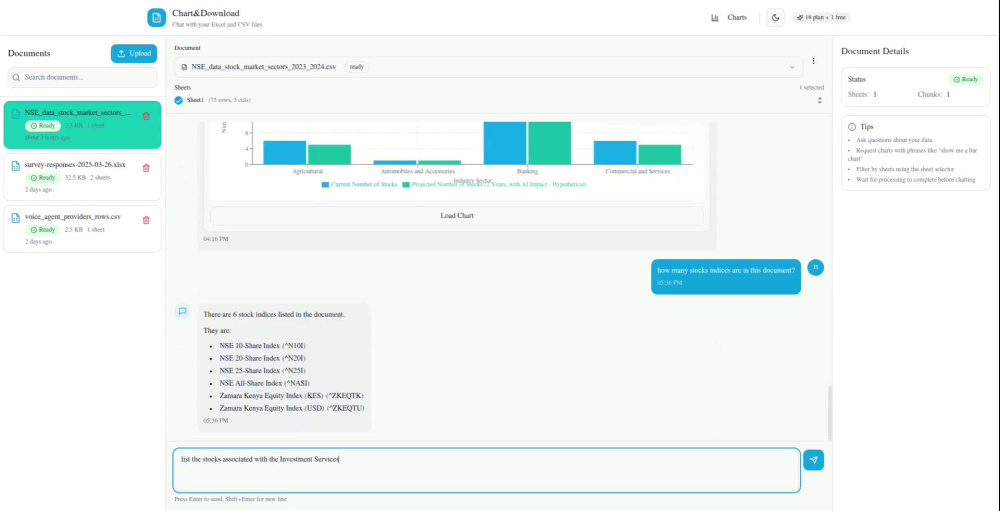
Task: Click the green Agricultural bar in the chart
Action: (329, 154)
